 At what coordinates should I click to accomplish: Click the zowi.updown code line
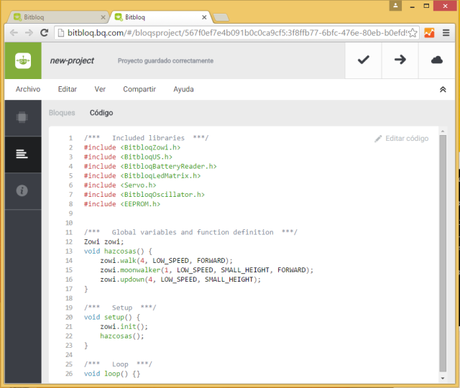(x=180, y=279)
